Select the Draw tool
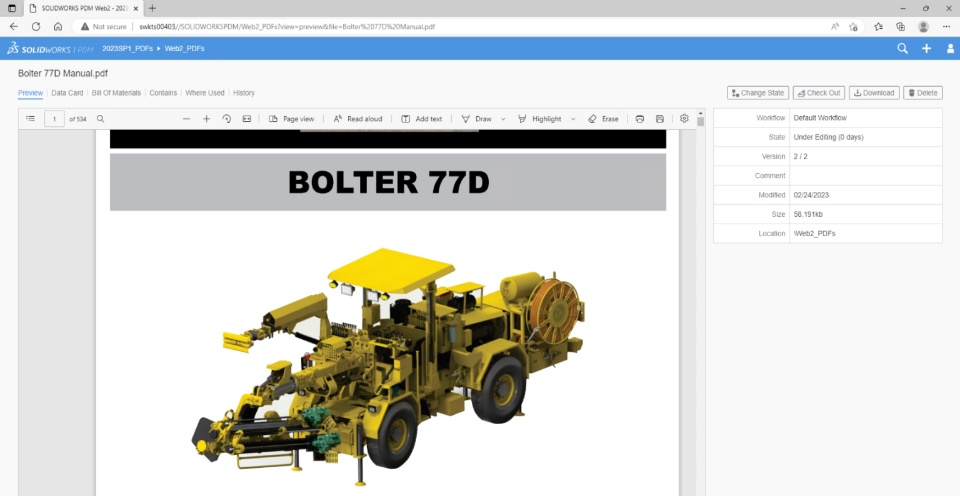The height and width of the screenshot is (496, 960). click(x=476, y=119)
